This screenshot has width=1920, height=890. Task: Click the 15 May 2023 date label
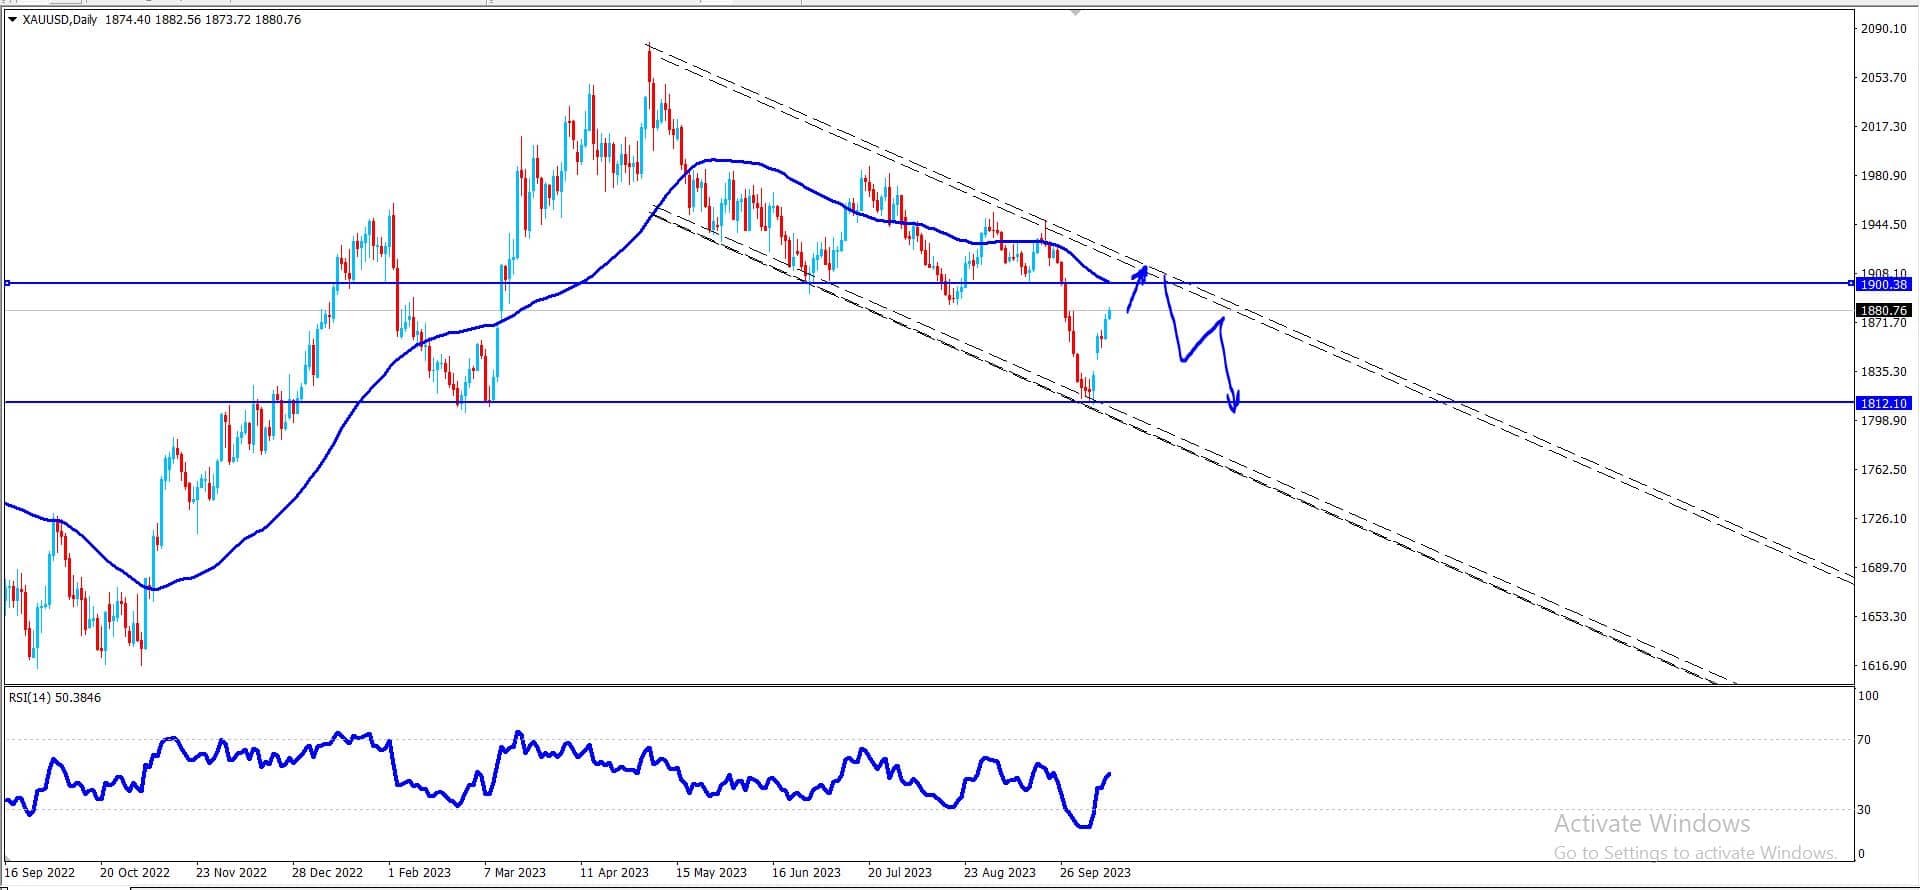click(711, 872)
